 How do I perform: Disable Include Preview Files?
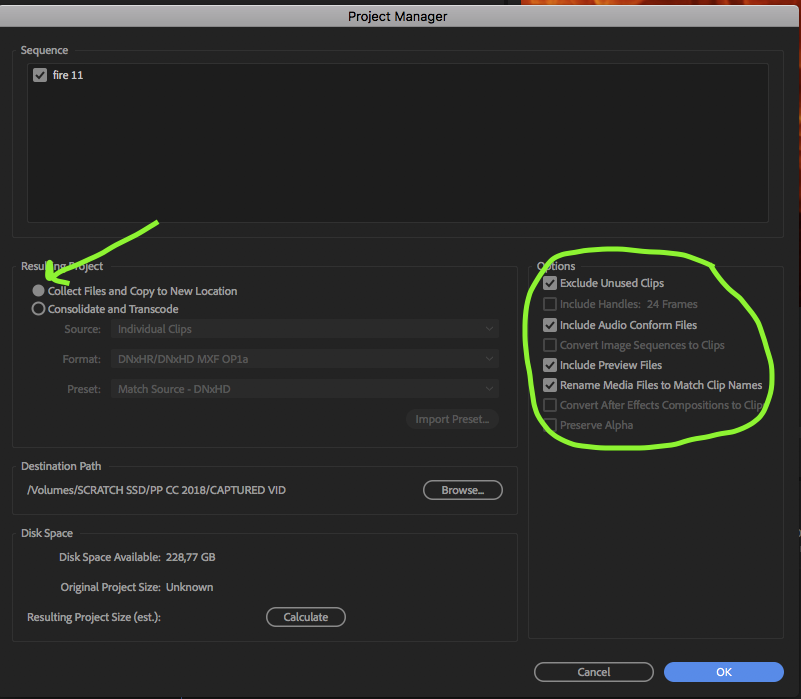pos(550,364)
